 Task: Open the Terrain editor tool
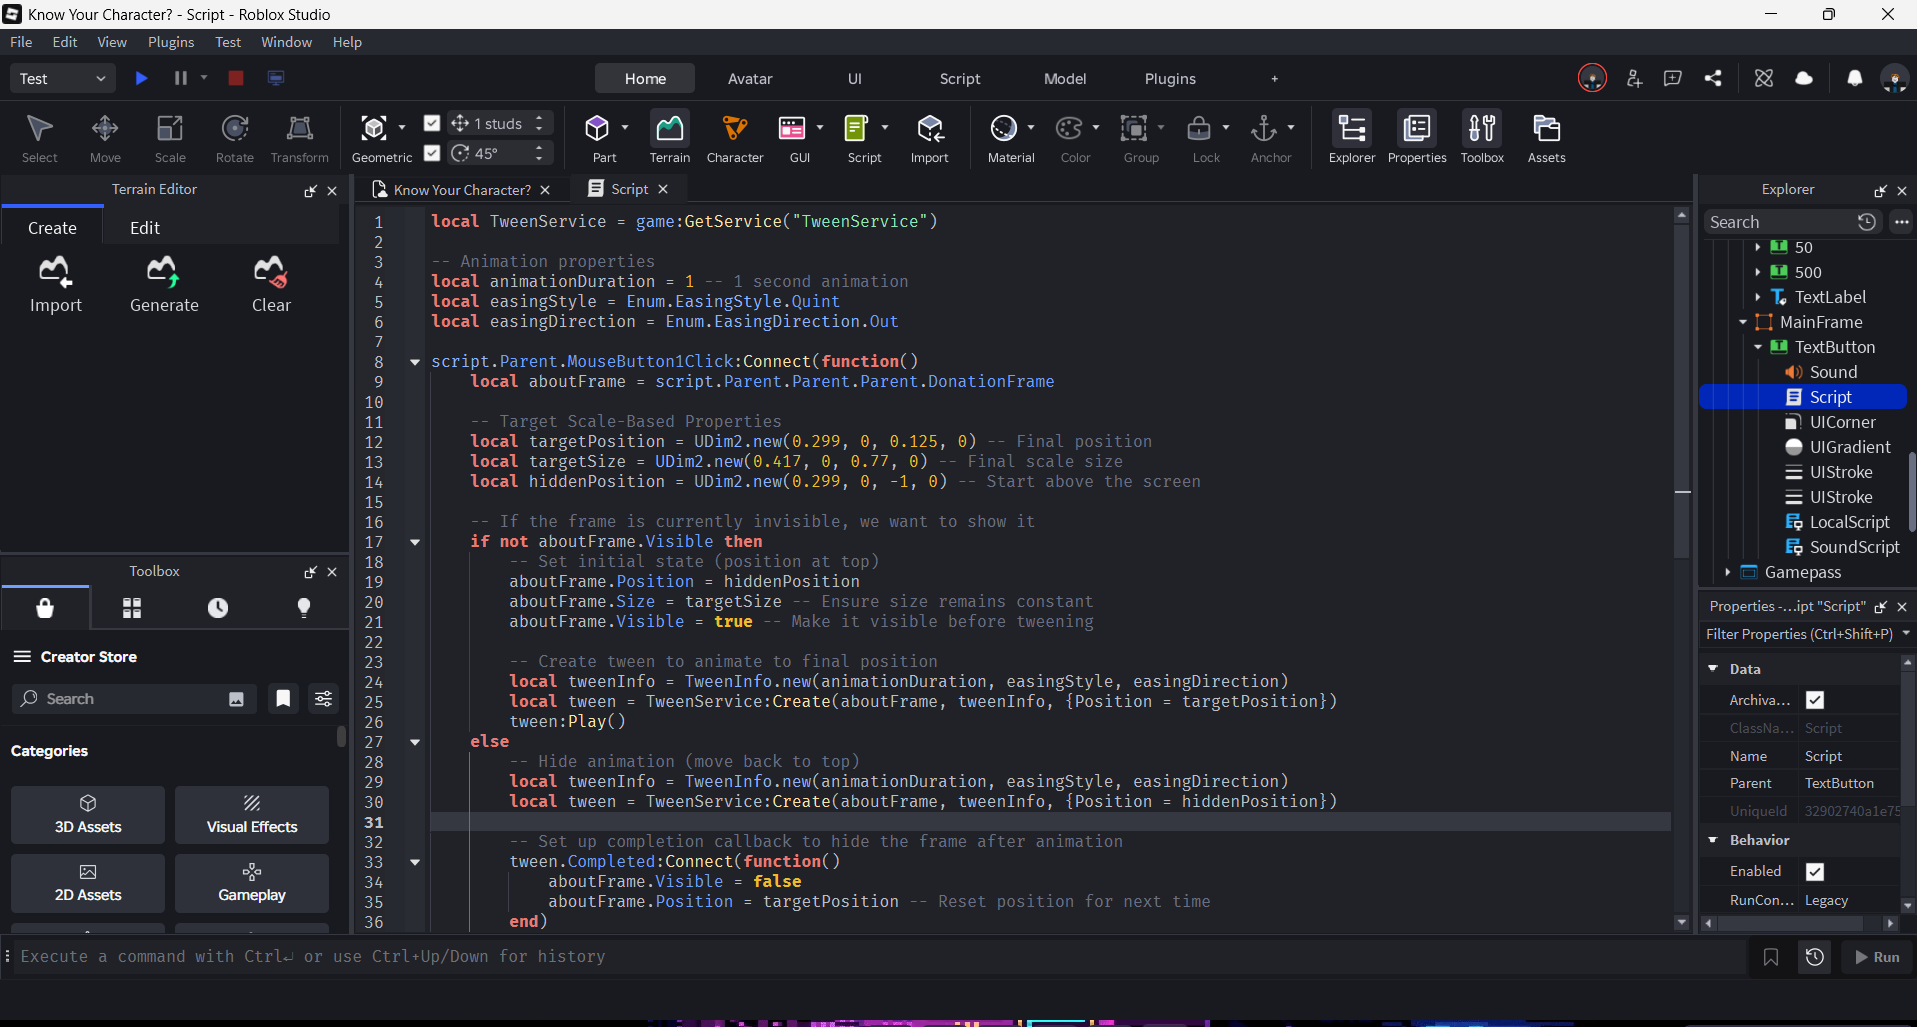[670, 138]
